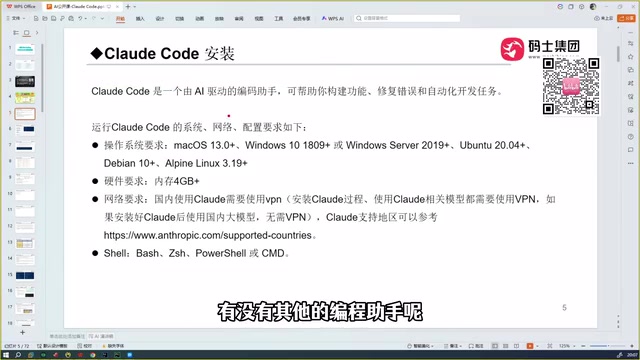This screenshot has width=640, height=360.
Task: Switch the slide panel to outline view
Action: point(16,33)
